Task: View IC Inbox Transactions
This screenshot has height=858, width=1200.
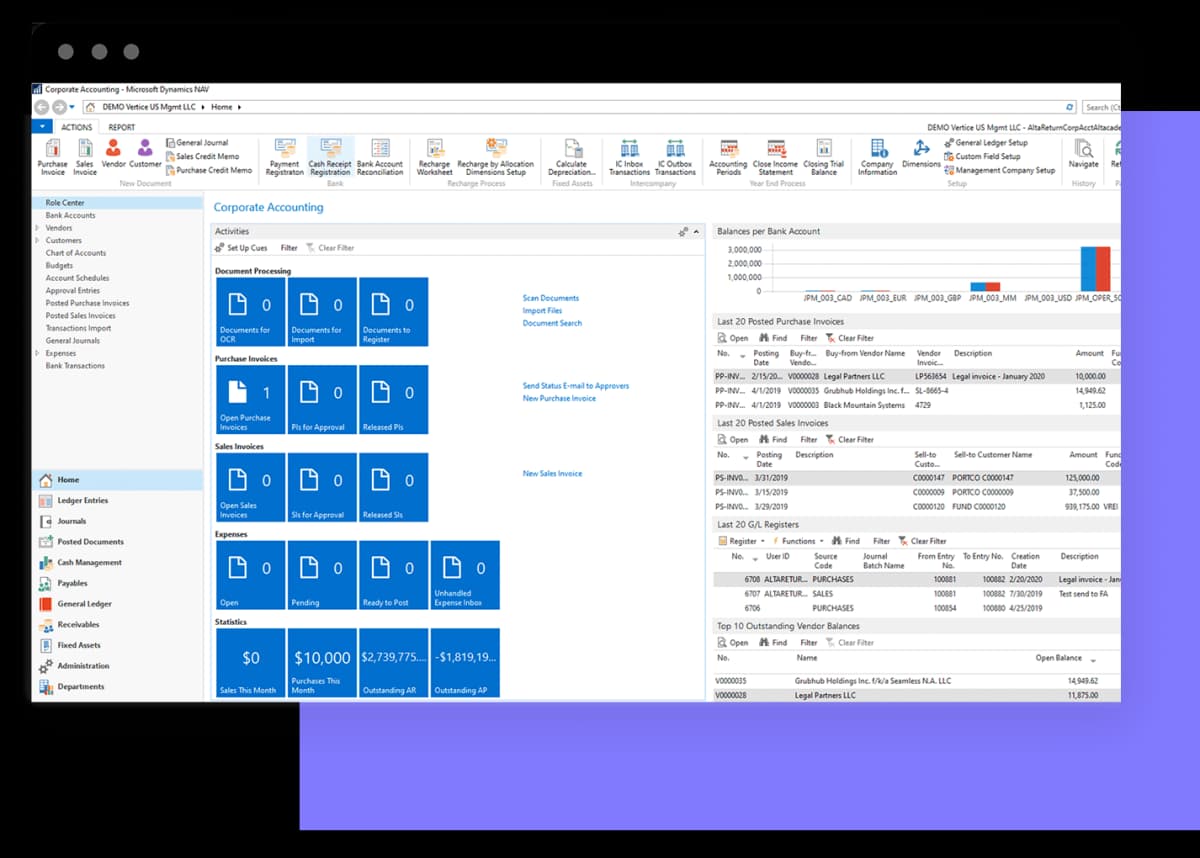Action: point(628,160)
